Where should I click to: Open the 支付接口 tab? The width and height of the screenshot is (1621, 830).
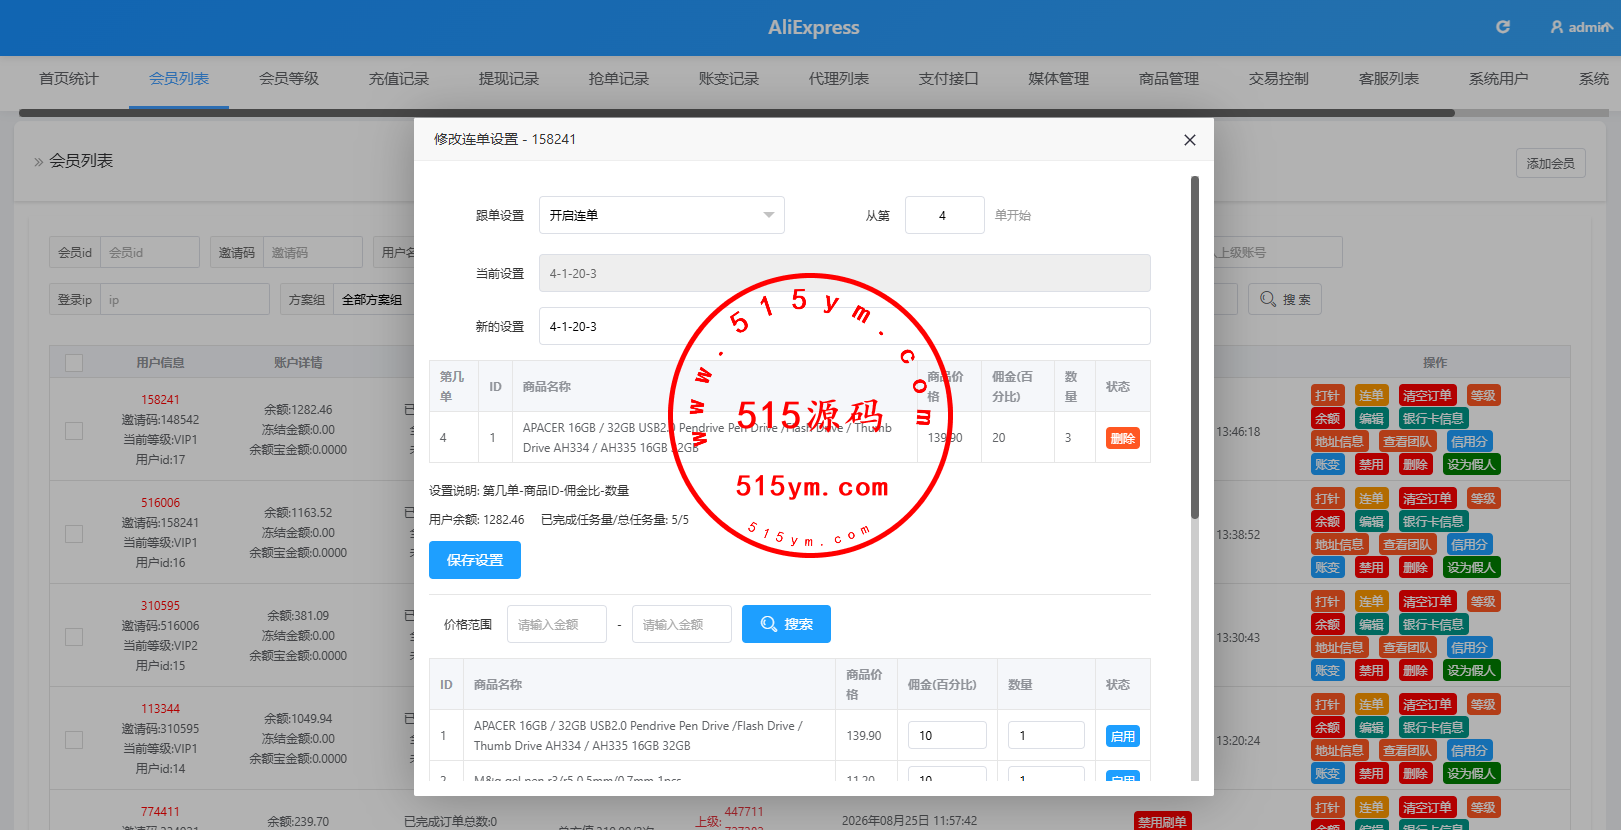[x=949, y=79]
